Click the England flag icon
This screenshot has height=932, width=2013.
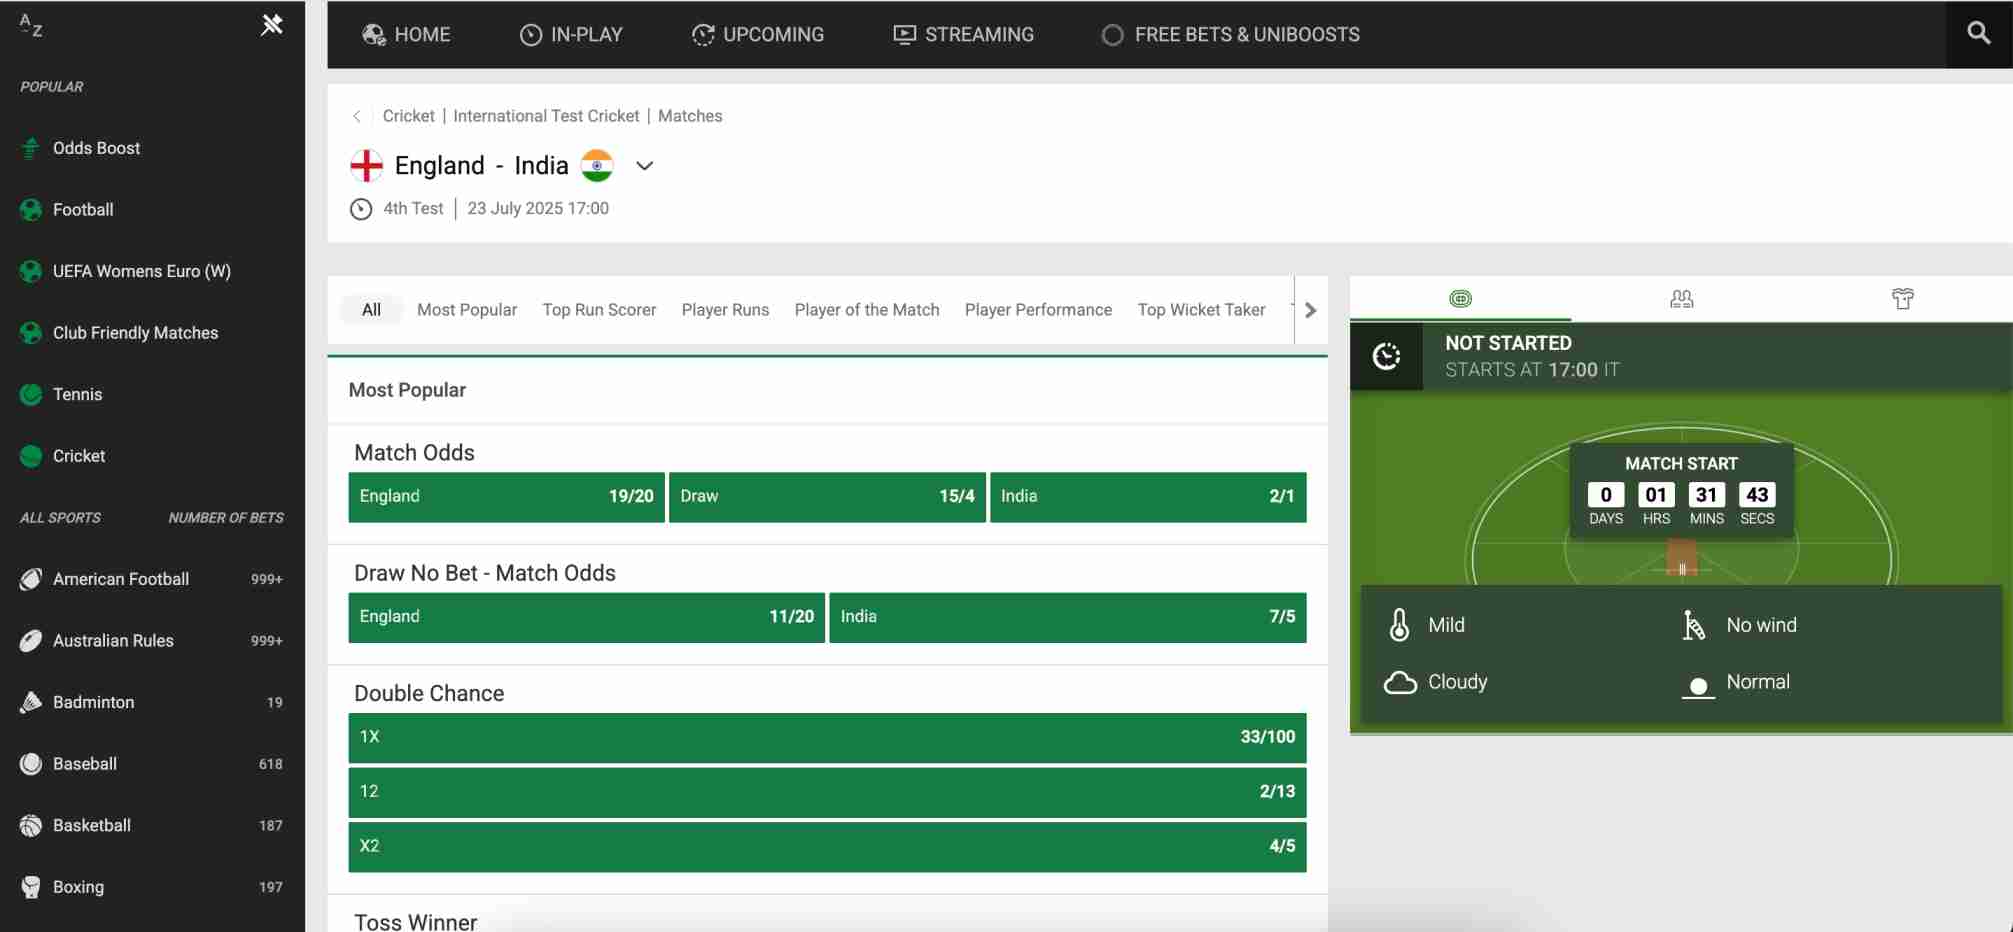(367, 165)
